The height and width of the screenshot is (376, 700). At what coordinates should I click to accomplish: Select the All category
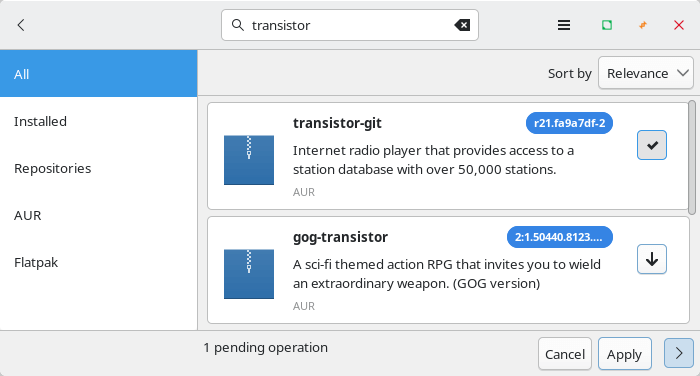point(99,74)
